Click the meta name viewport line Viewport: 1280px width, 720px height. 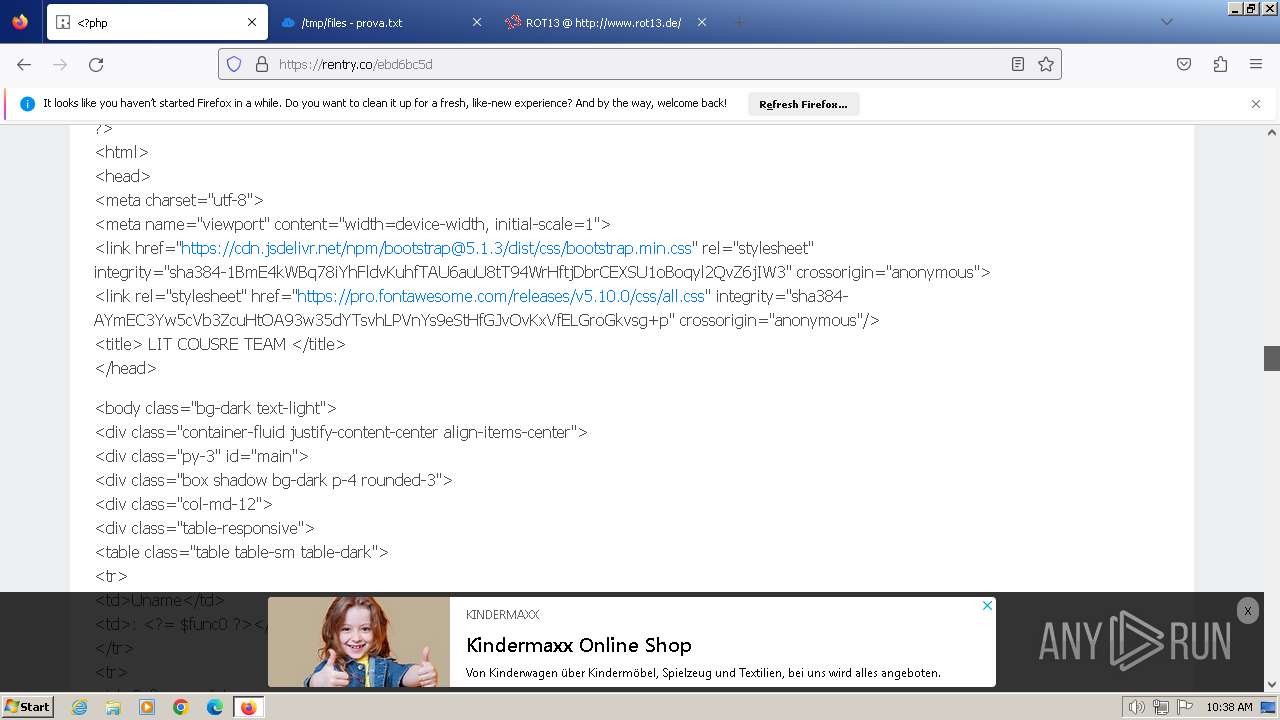pyautogui.click(x=353, y=224)
